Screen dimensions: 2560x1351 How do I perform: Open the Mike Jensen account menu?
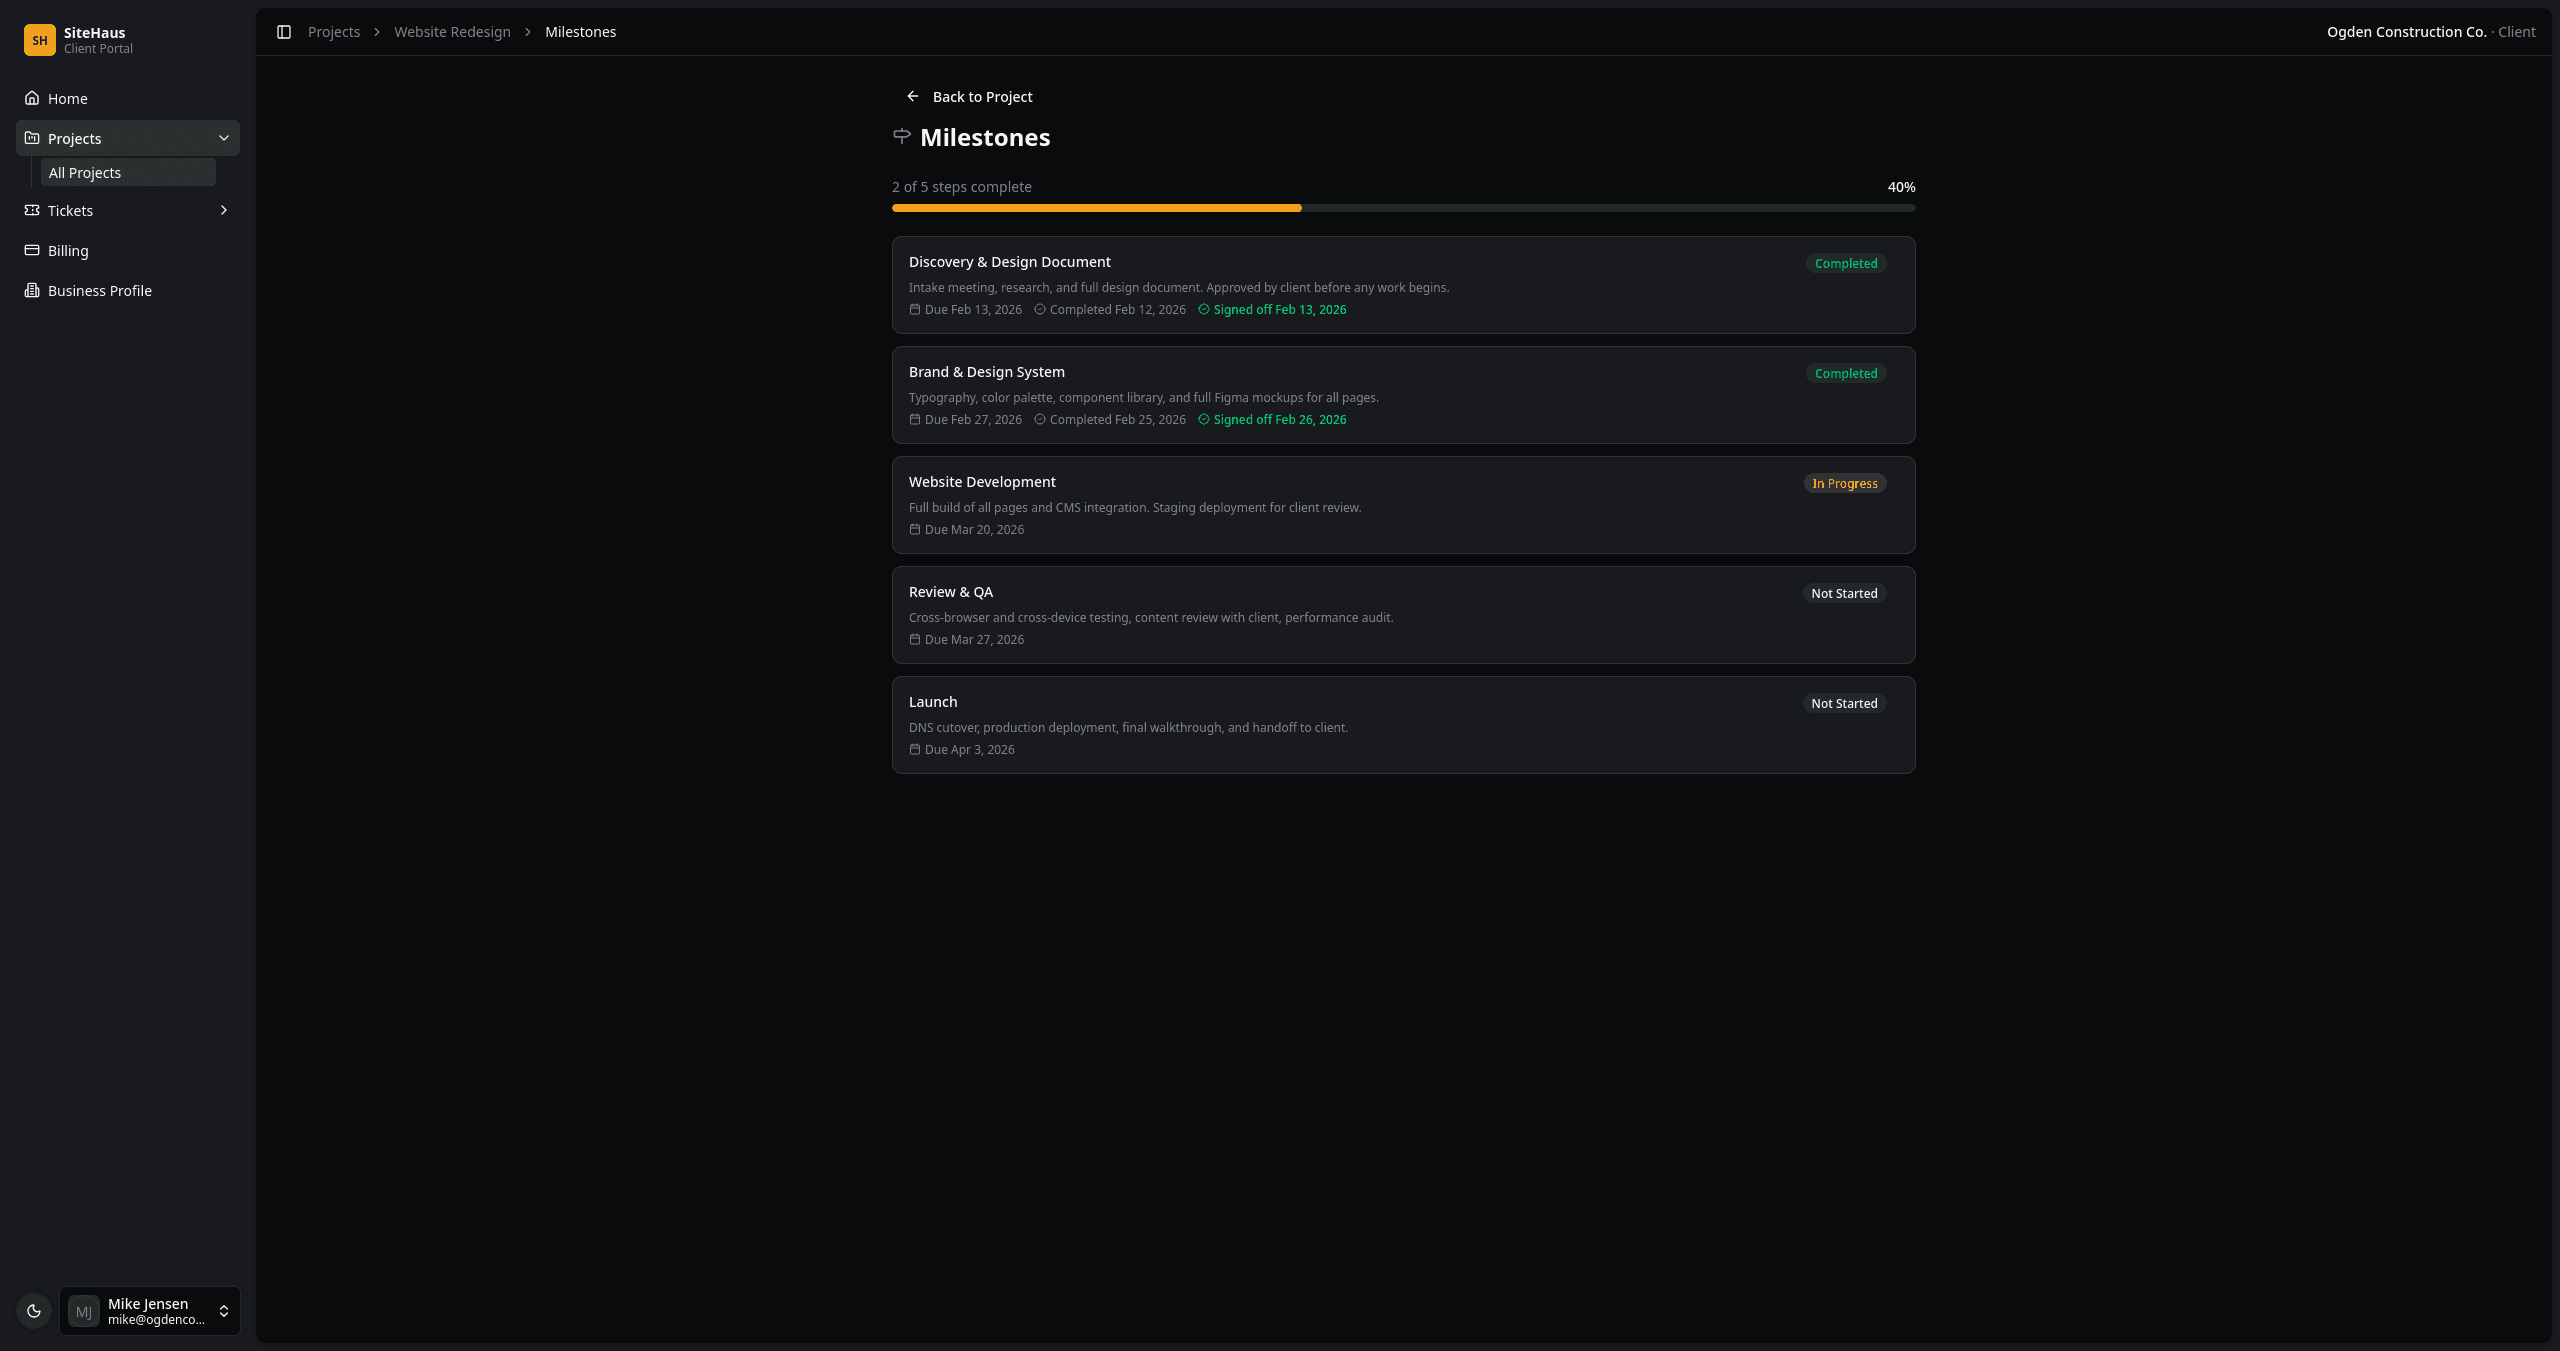pyautogui.click(x=148, y=1310)
